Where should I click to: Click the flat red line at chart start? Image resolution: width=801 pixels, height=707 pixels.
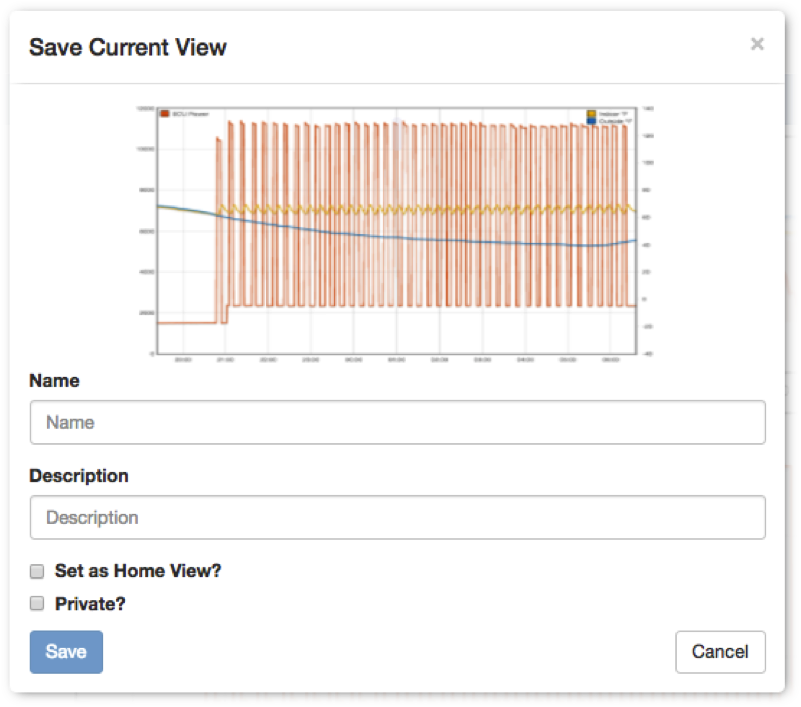[x=187, y=323]
